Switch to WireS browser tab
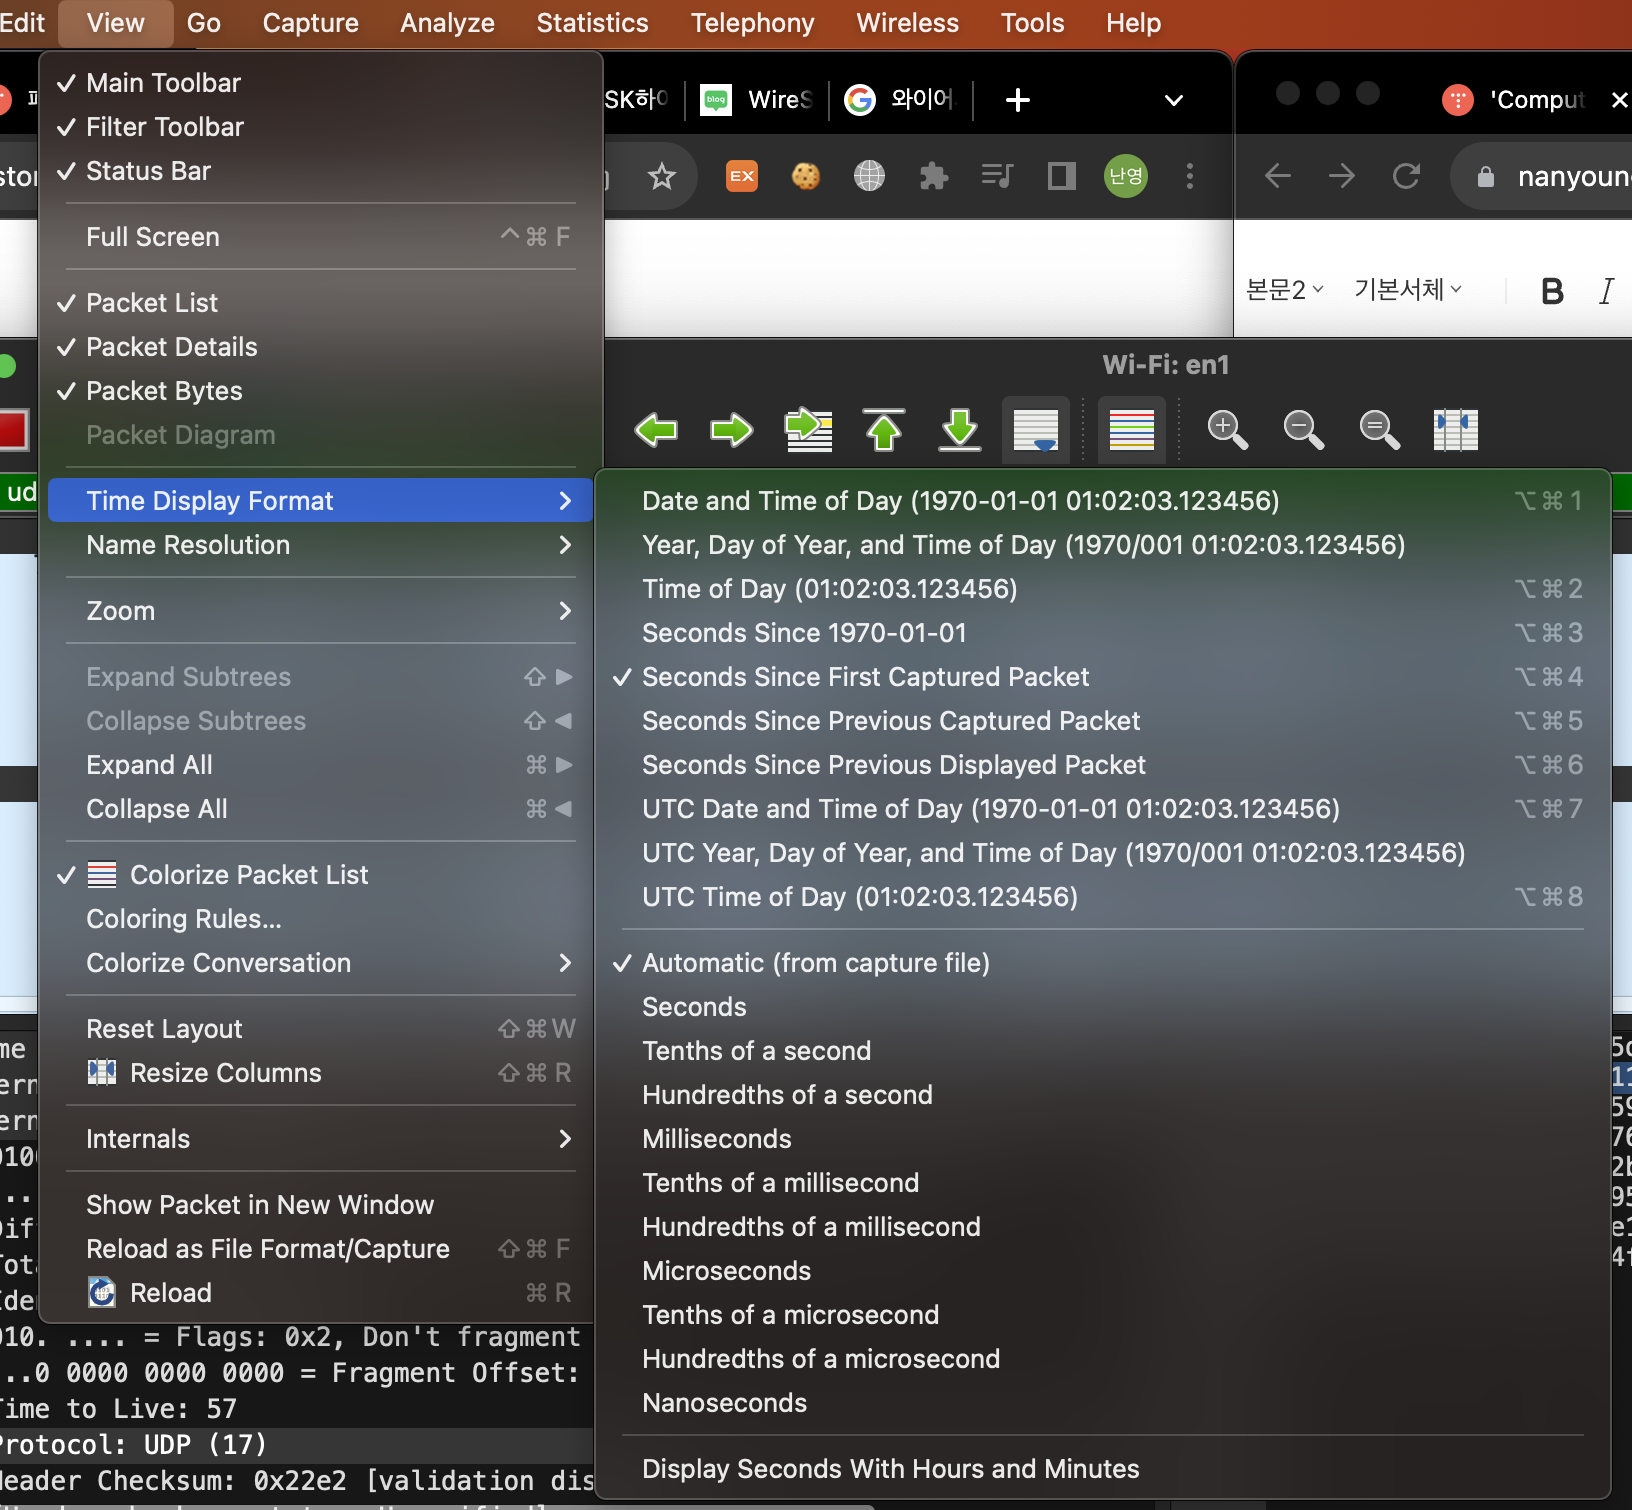The height and width of the screenshot is (1510, 1632). pyautogui.click(x=757, y=100)
